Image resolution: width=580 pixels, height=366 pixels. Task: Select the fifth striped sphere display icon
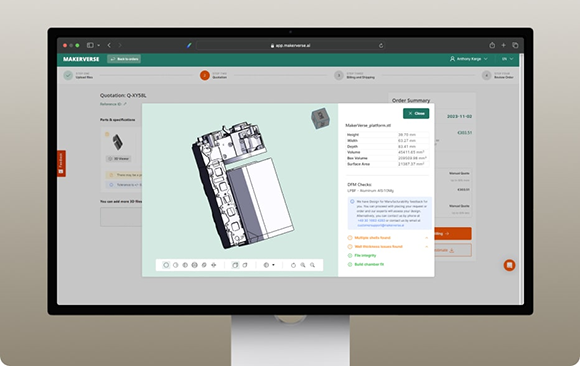pyautogui.click(x=204, y=265)
